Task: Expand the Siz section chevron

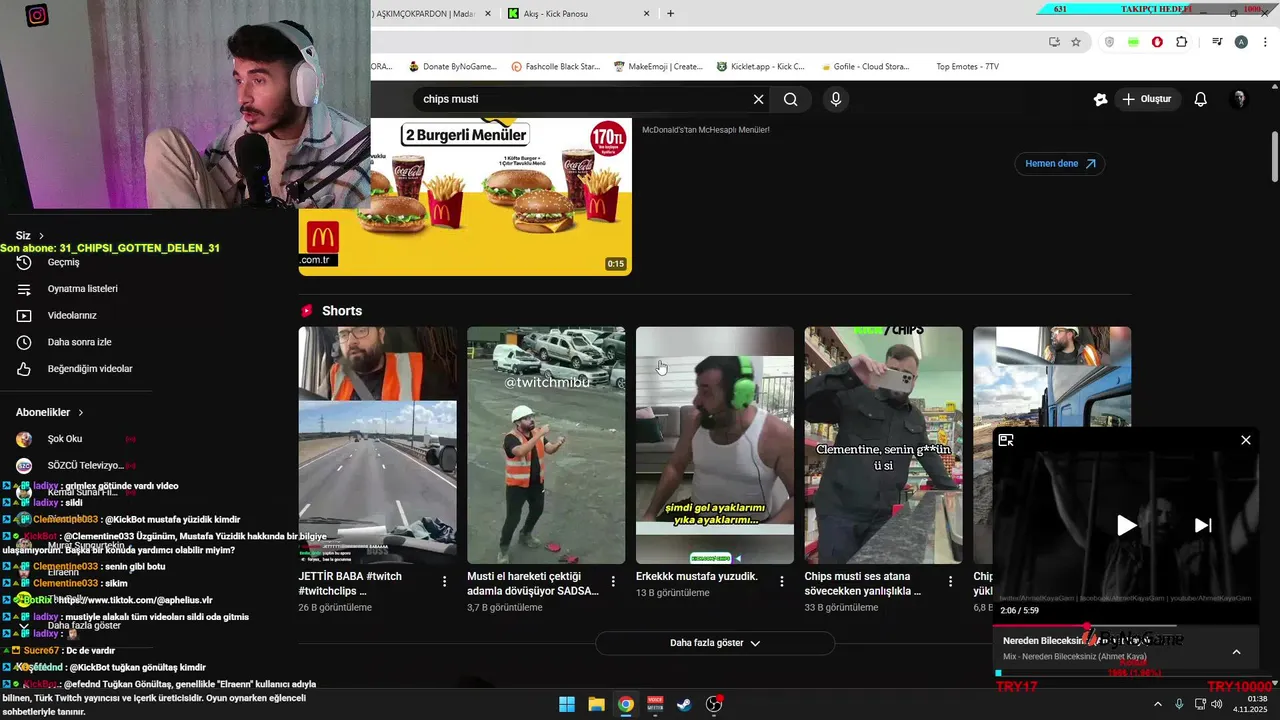Action: [x=41, y=235]
